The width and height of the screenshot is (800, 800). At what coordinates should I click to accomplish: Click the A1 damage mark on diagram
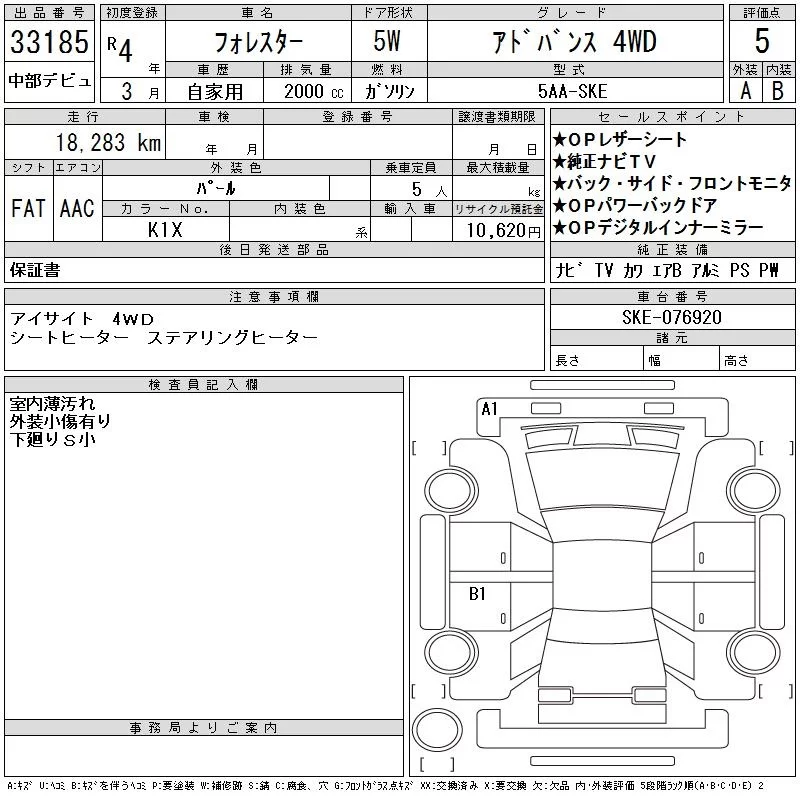pyautogui.click(x=489, y=409)
